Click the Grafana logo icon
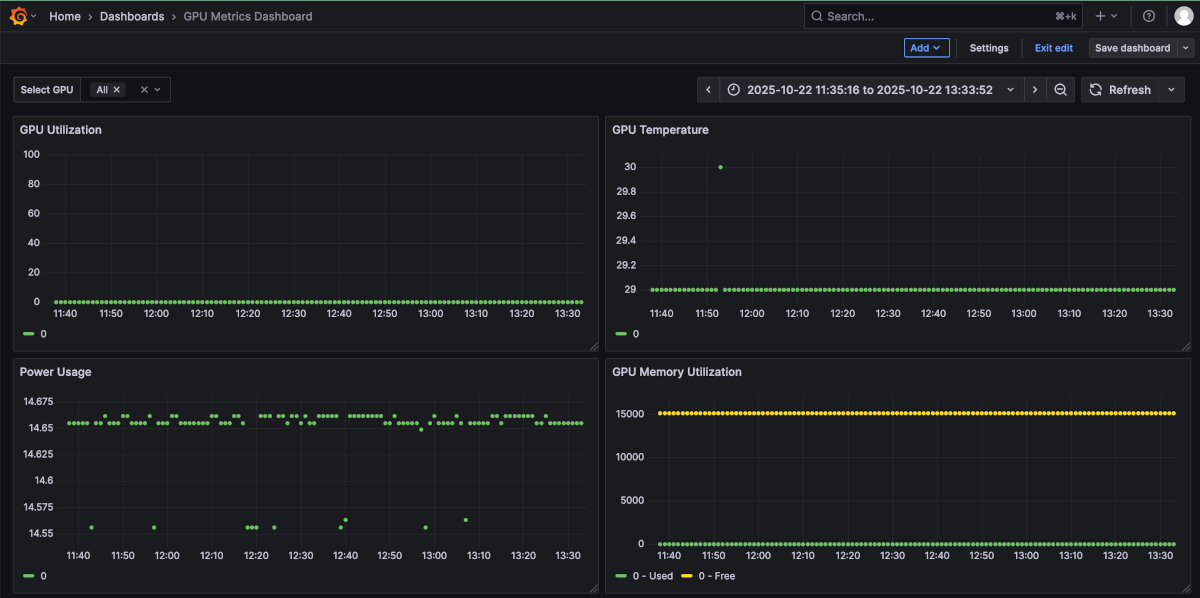1200x598 pixels. (x=16, y=16)
